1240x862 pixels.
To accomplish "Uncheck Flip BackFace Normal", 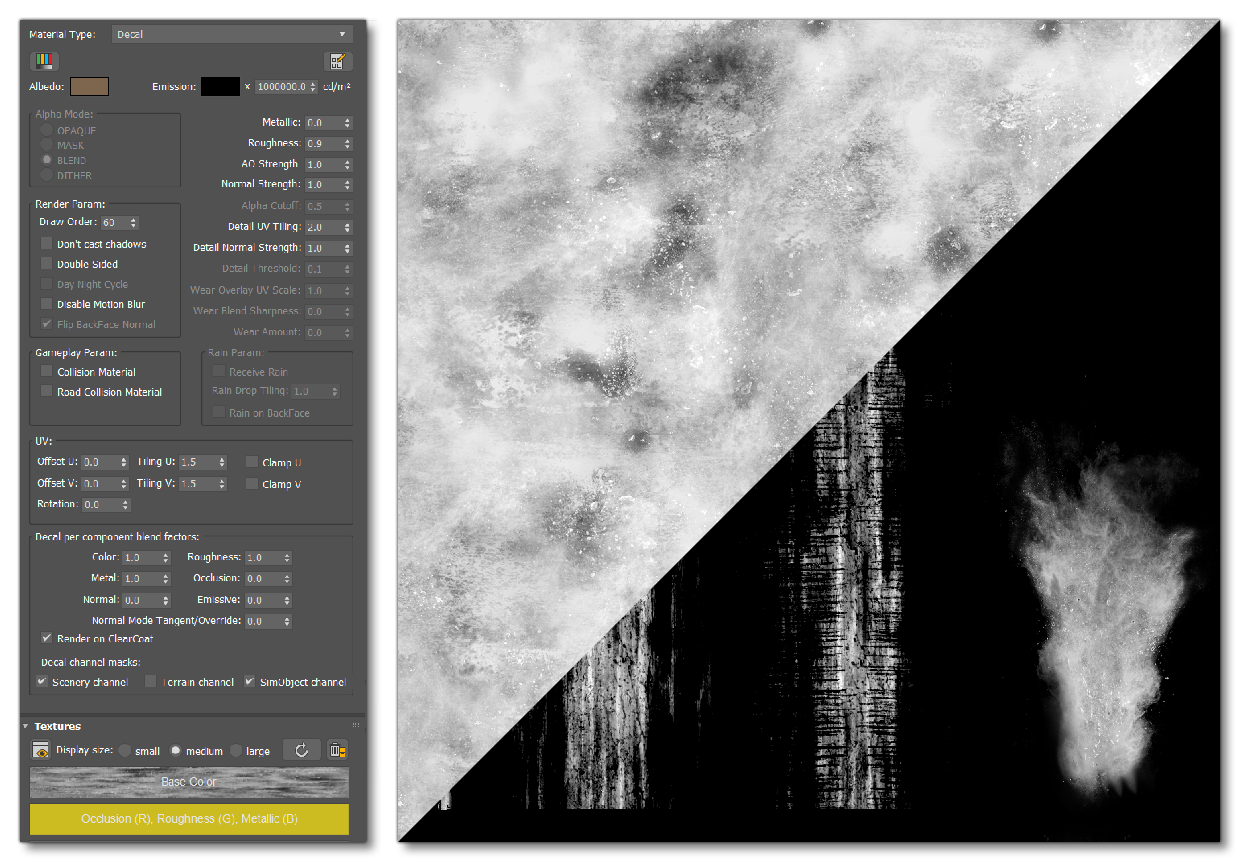I will click(x=45, y=324).
